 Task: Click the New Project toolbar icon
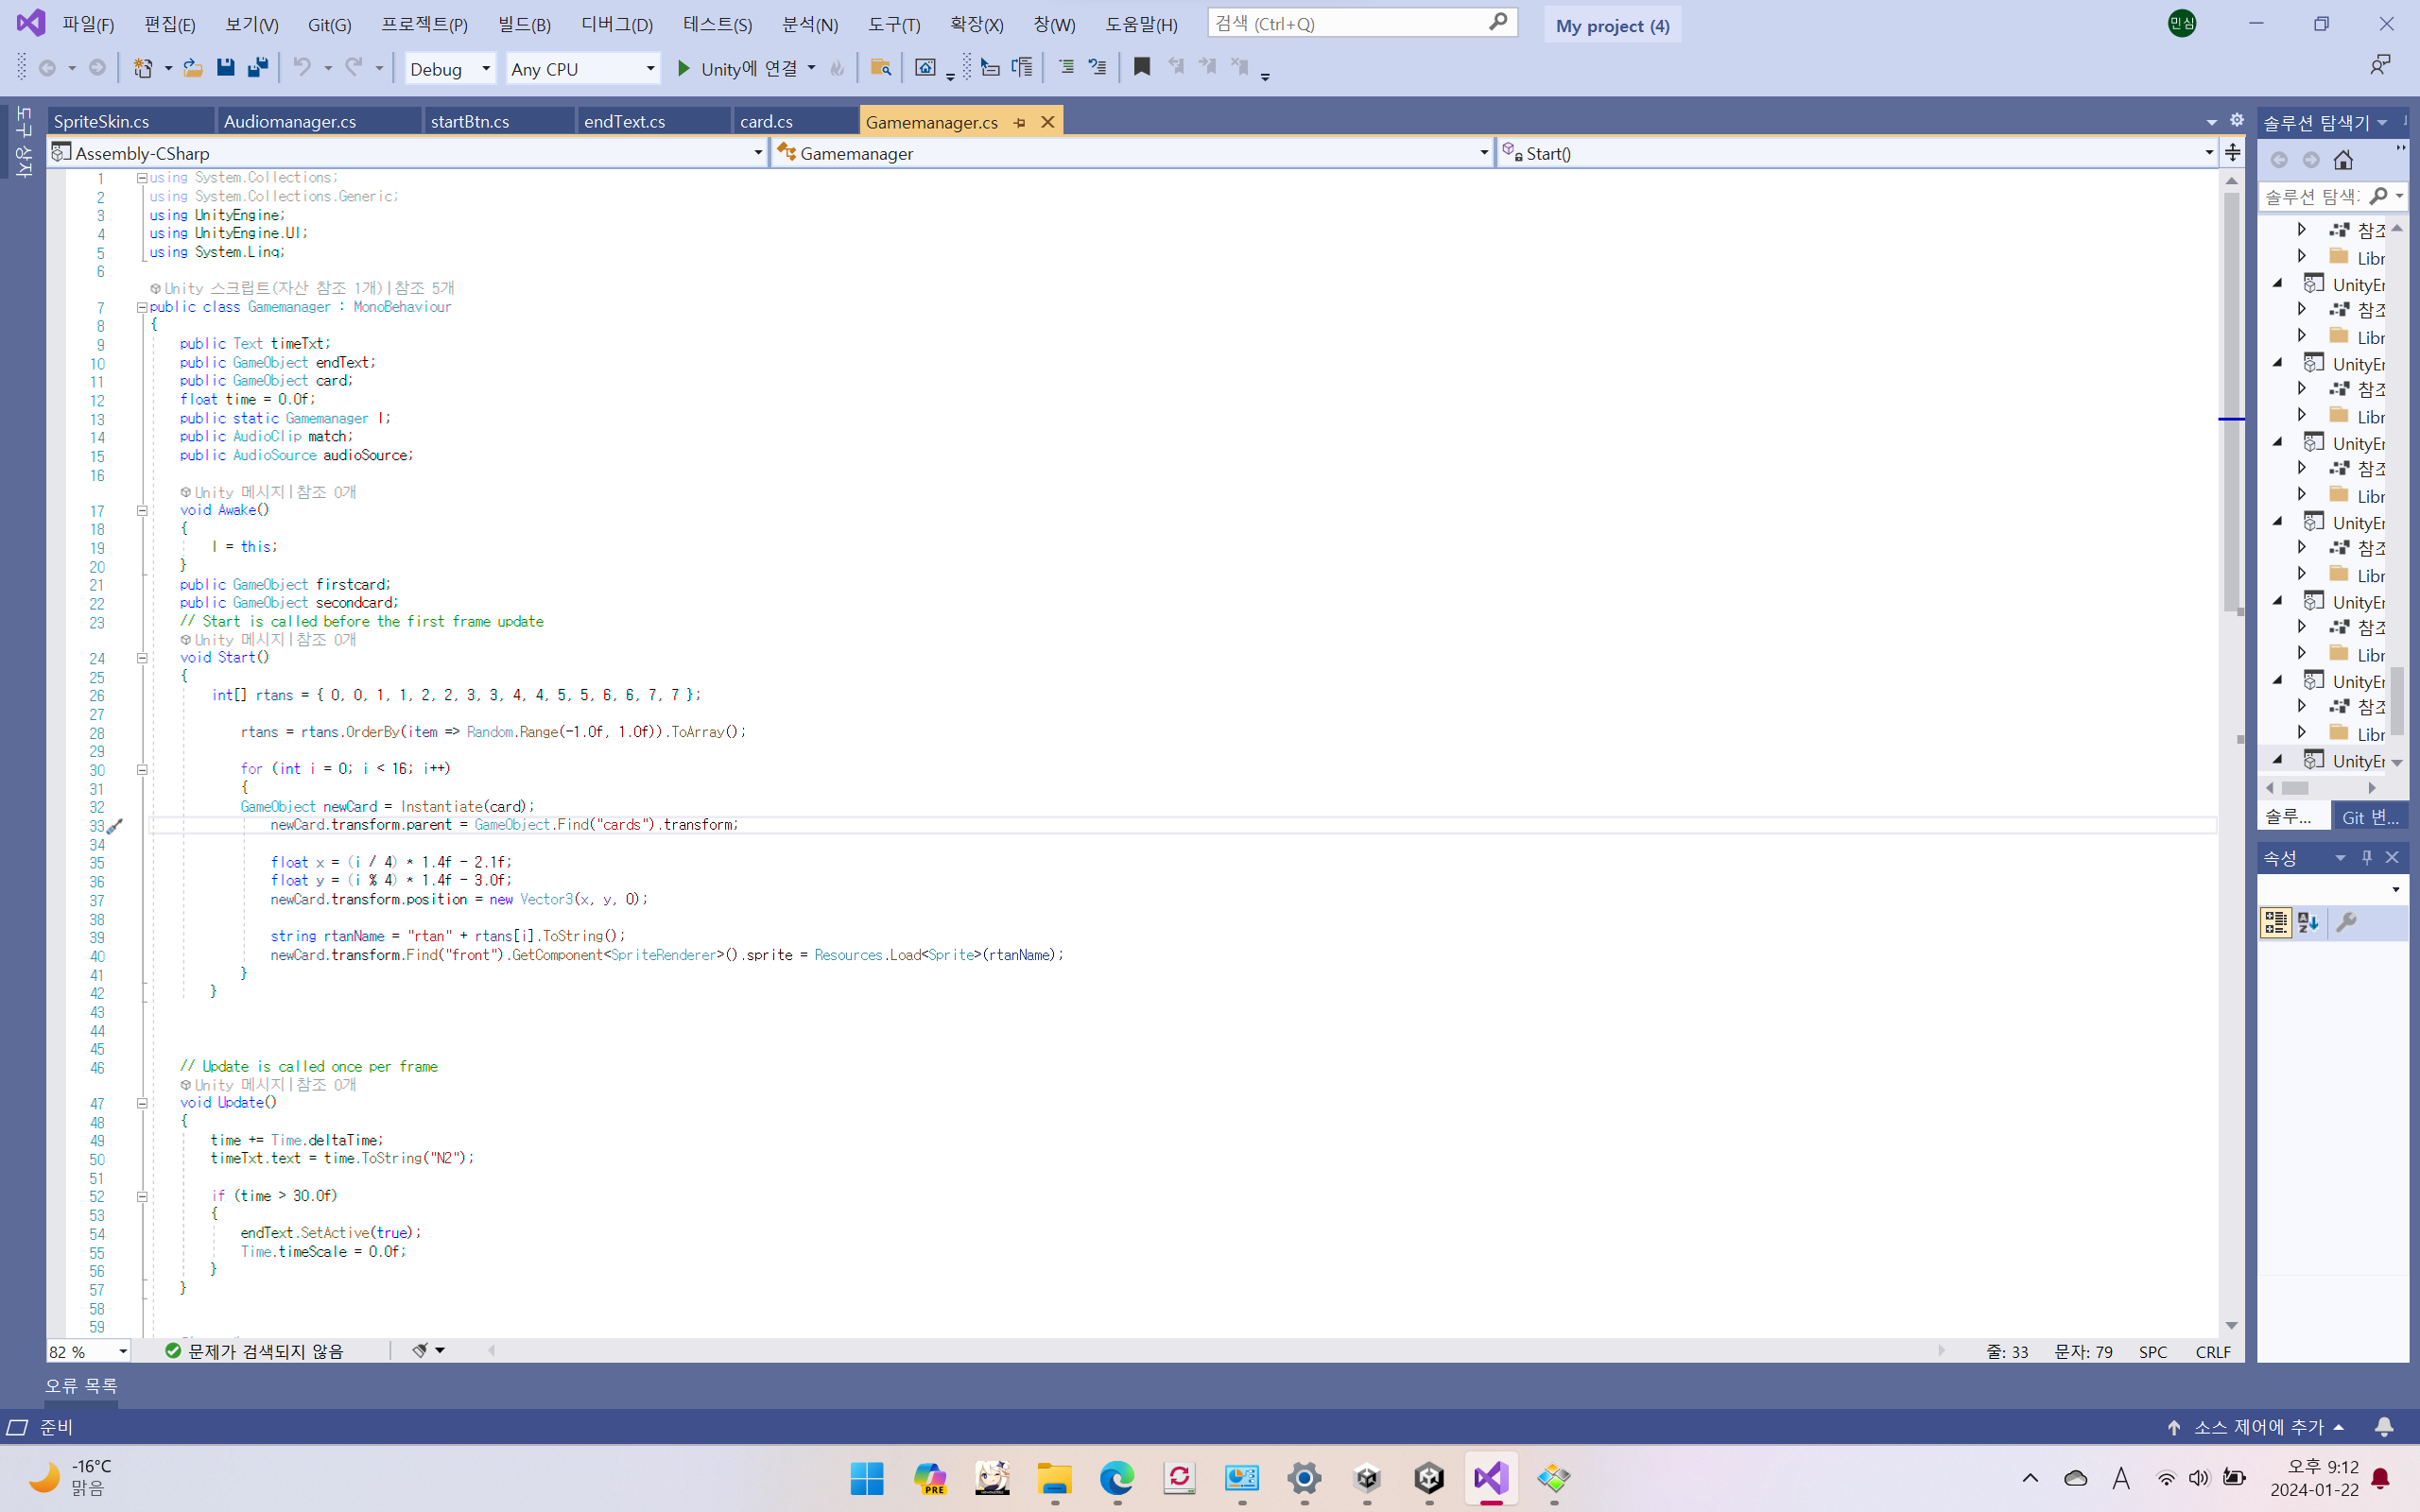click(143, 68)
